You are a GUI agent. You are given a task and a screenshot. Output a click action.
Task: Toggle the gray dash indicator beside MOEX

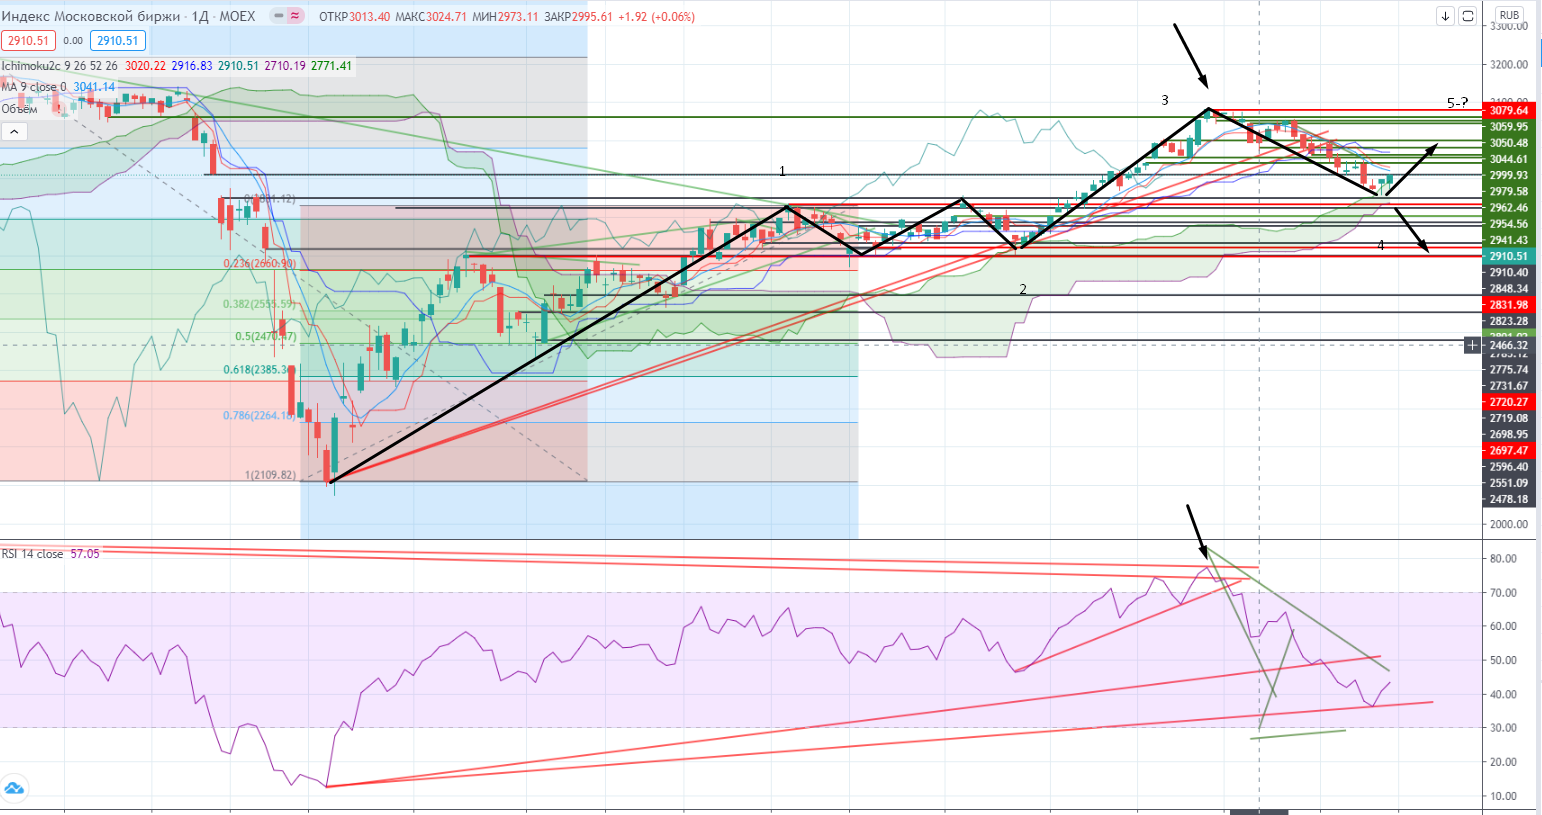[x=272, y=16]
